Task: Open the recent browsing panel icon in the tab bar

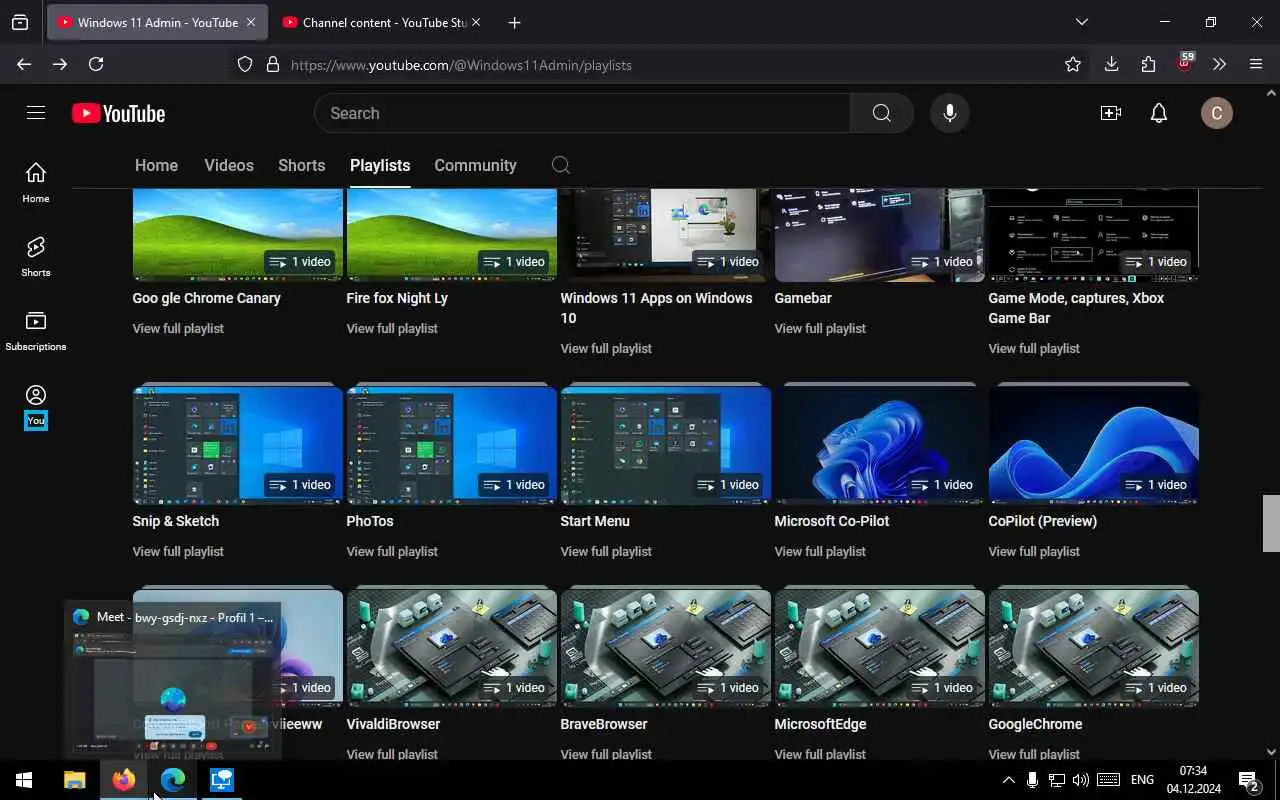Action: (x=20, y=22)
